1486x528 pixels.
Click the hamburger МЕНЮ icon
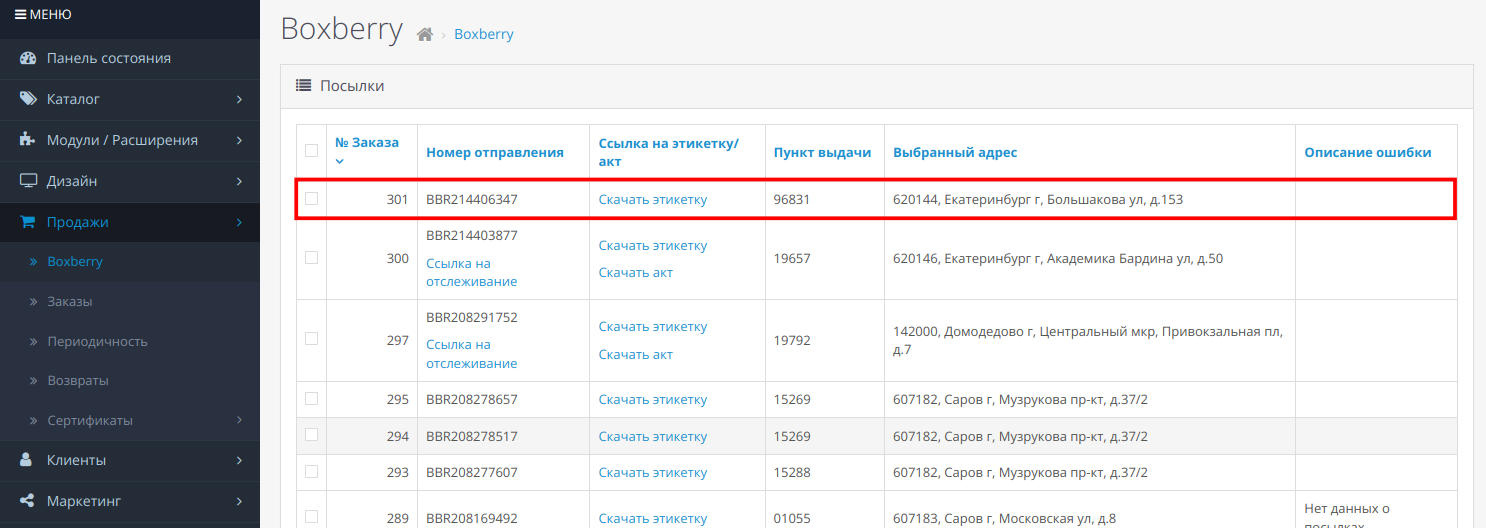point(20,15)
